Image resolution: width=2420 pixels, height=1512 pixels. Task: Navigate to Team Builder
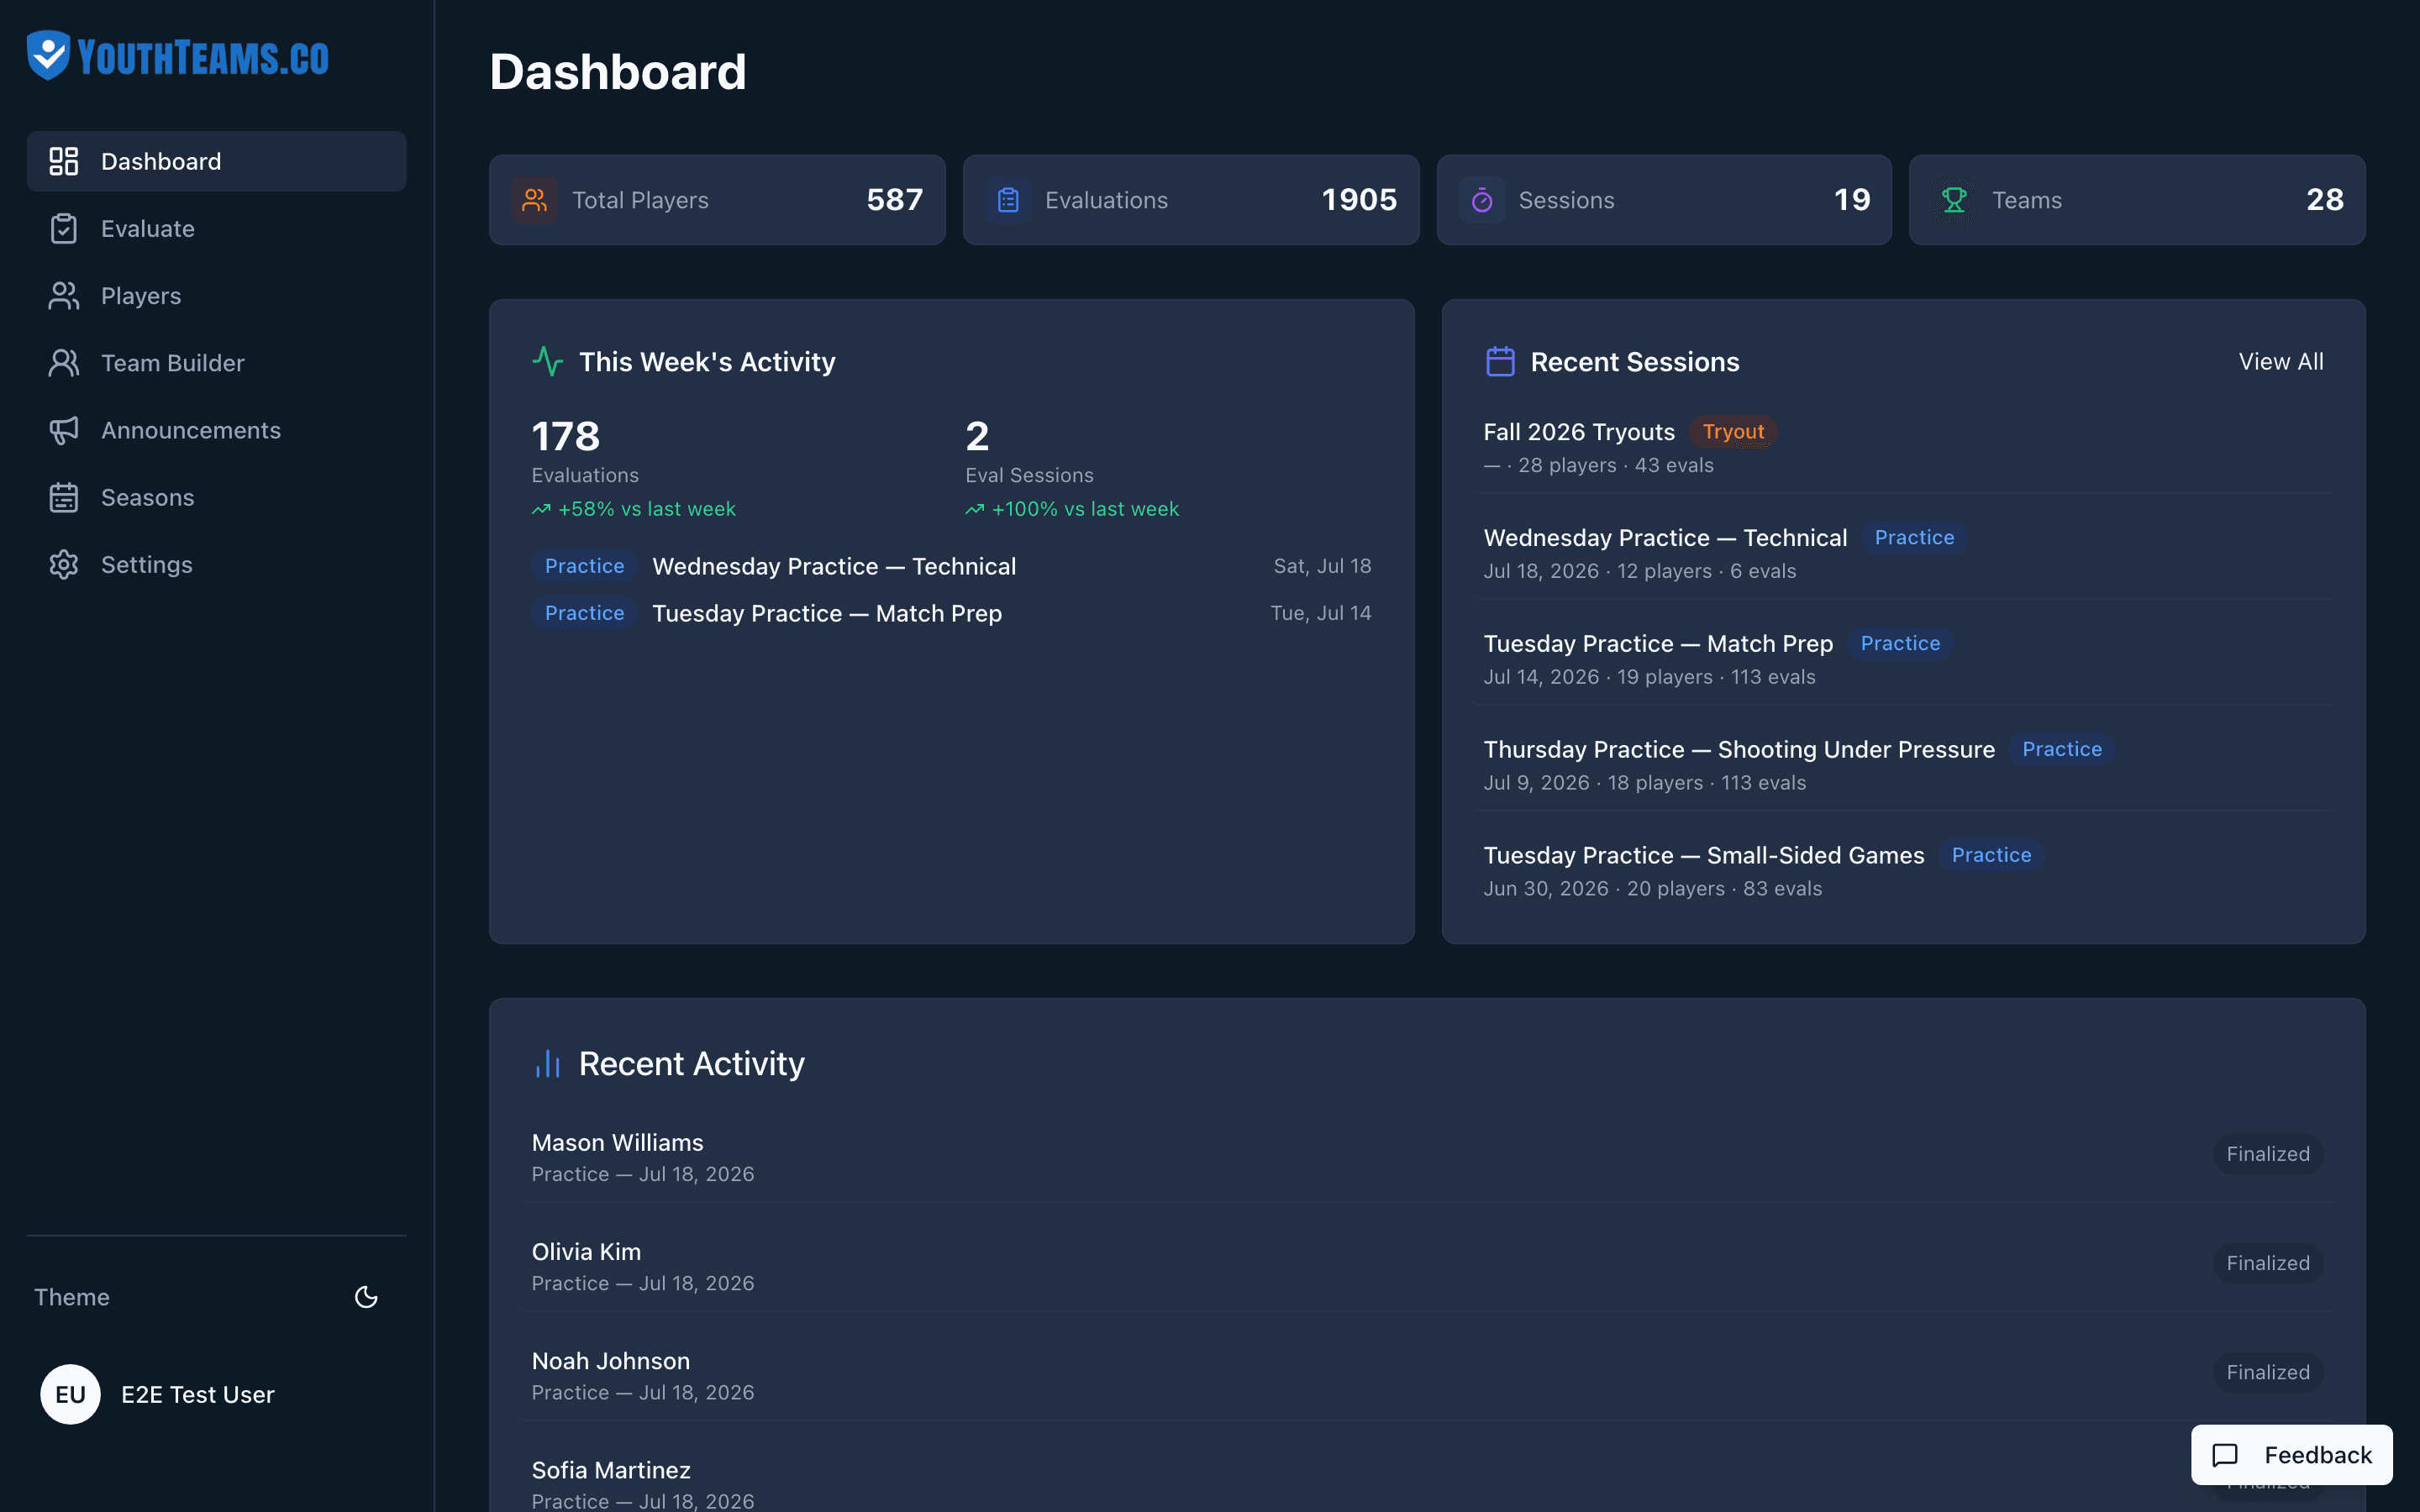pos(216,363)
